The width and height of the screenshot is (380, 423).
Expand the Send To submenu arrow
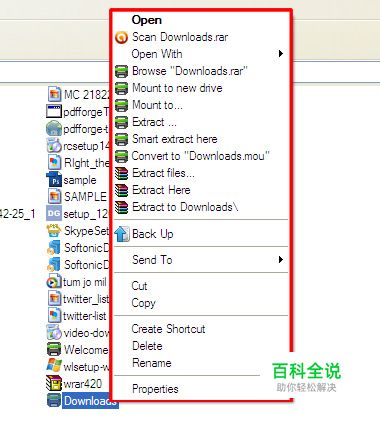coord(281,259)
